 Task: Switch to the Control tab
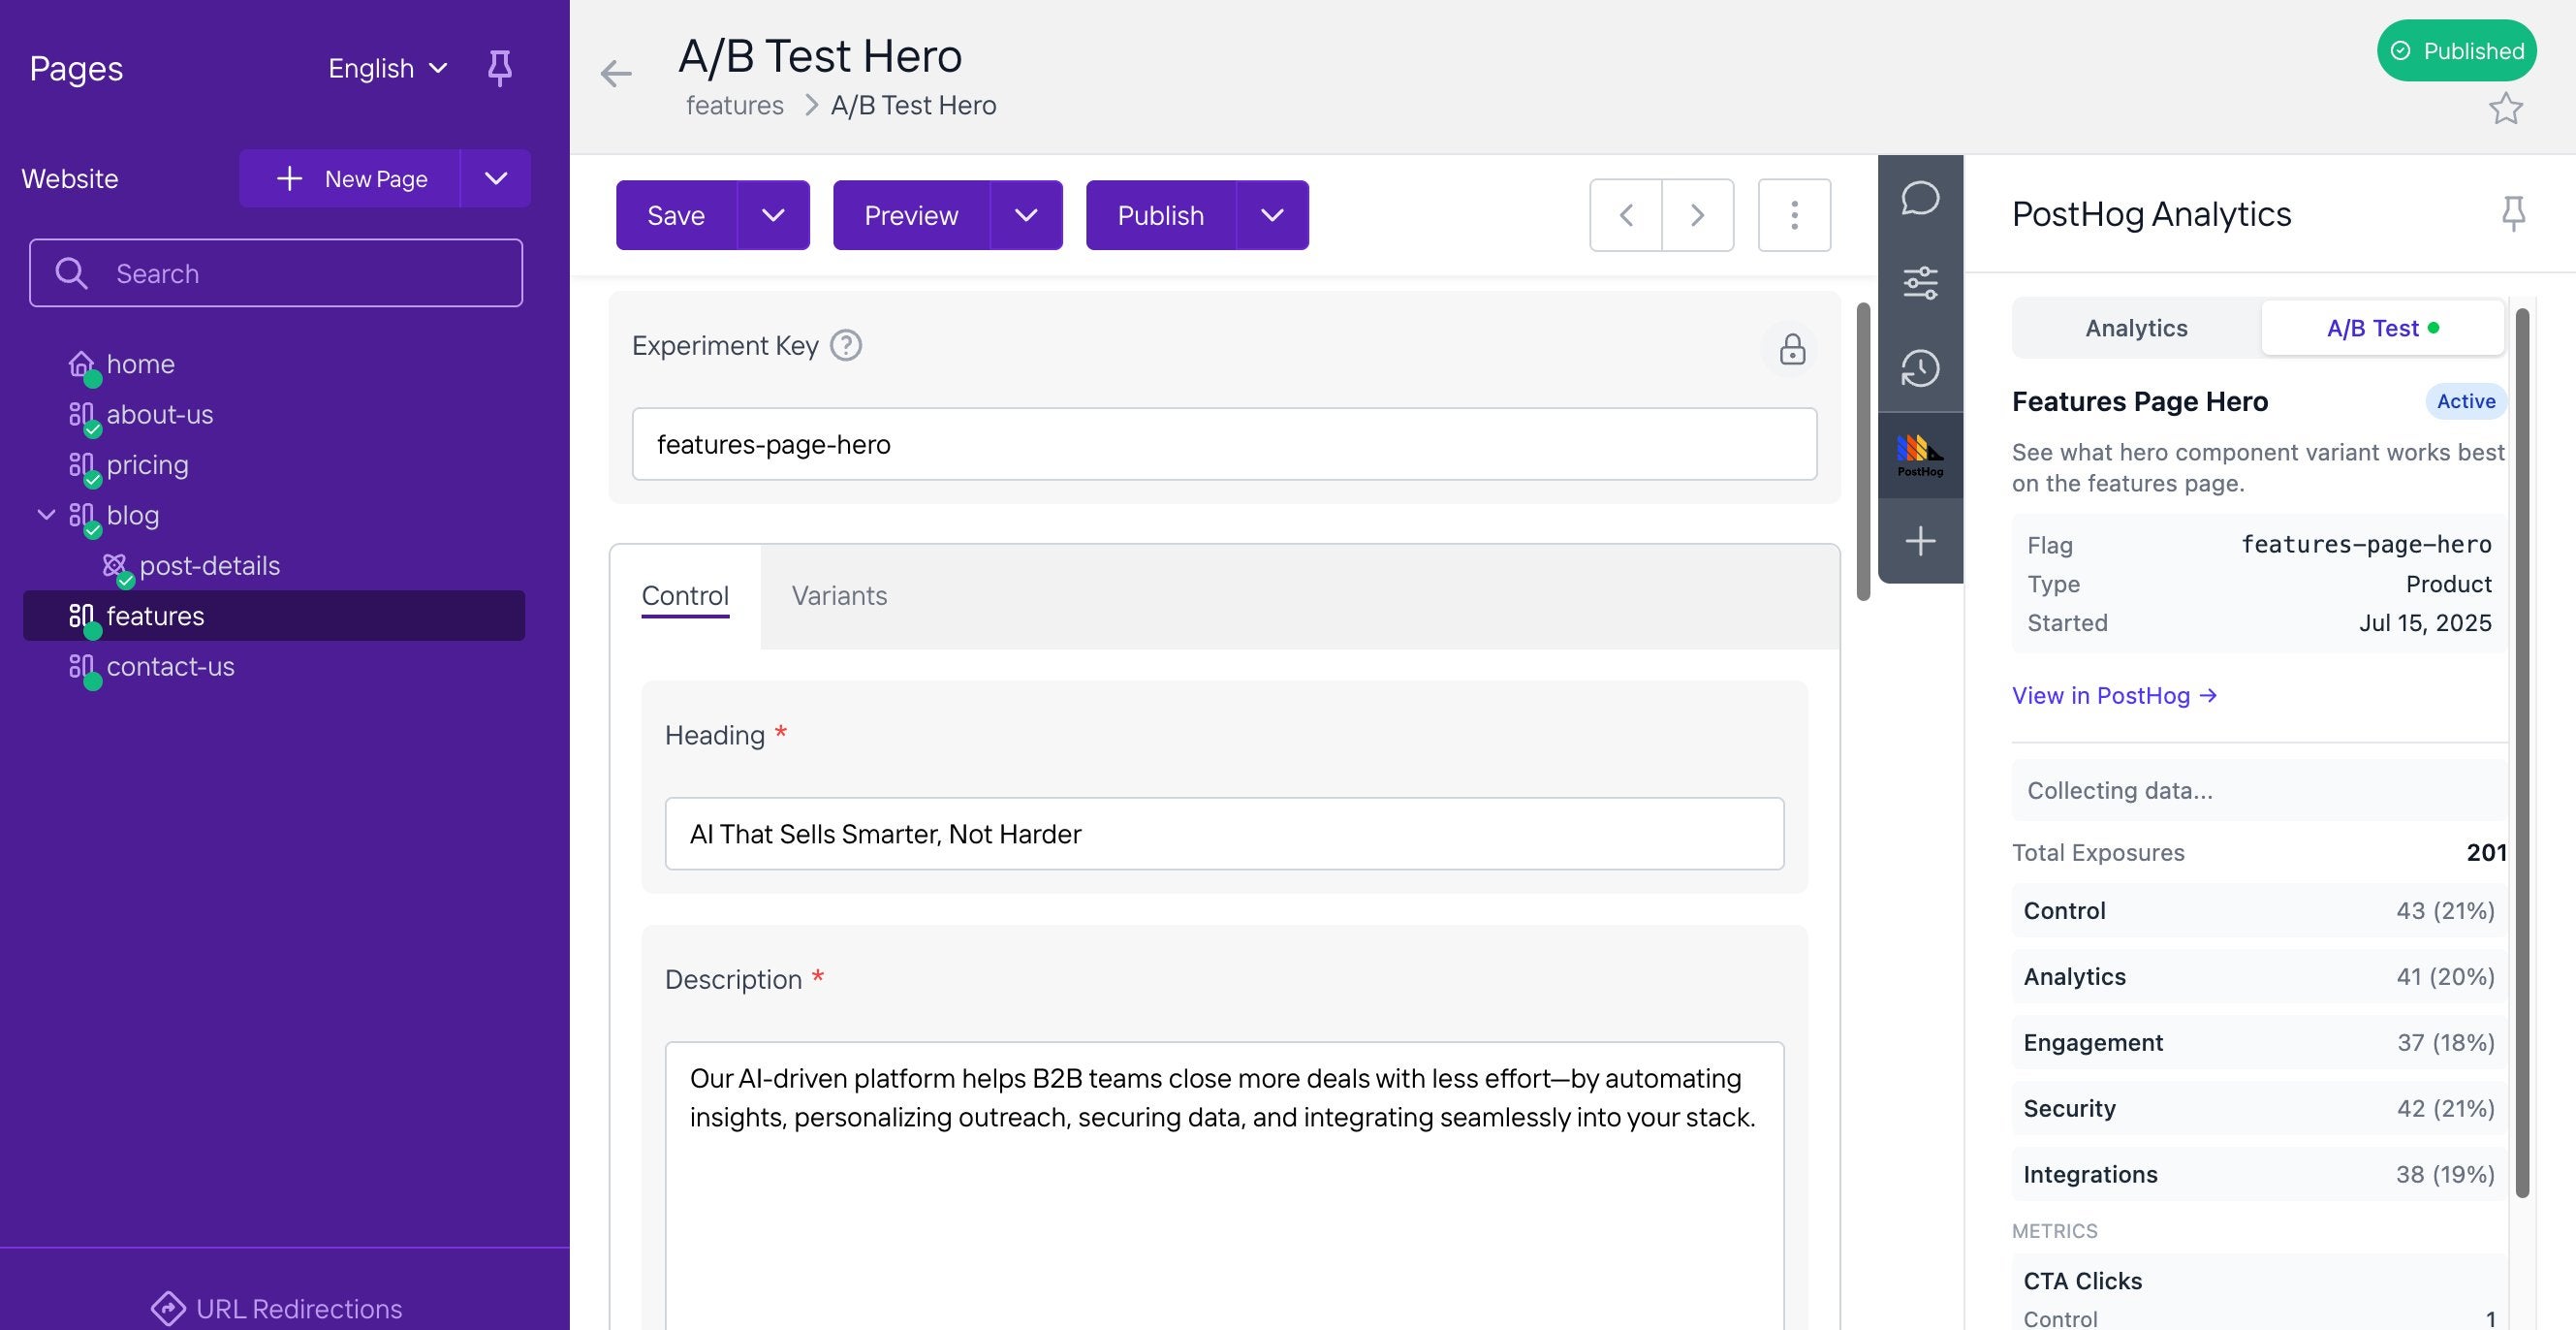(x=685, y=596)
